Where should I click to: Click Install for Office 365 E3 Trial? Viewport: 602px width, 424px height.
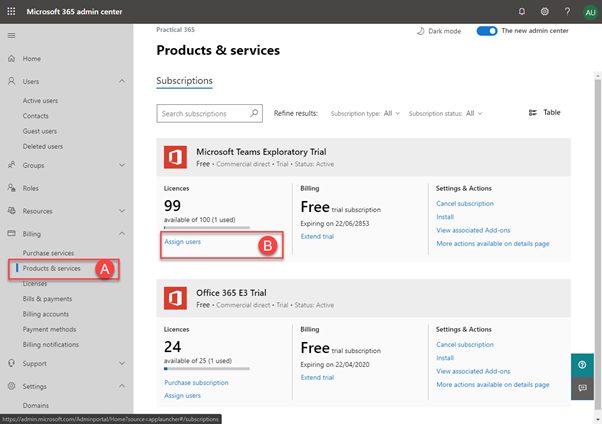(x=445, y=358)
